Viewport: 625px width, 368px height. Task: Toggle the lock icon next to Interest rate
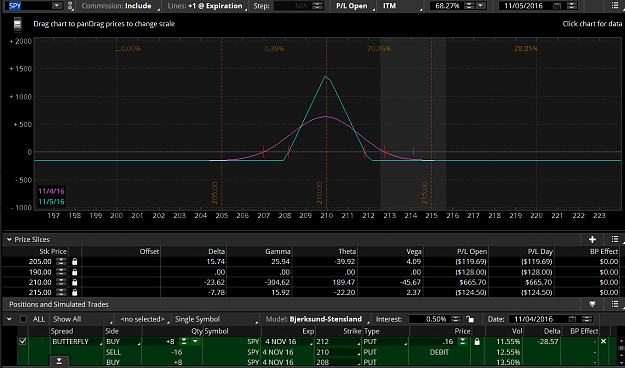pyautogui.click(x=471, y=319)
